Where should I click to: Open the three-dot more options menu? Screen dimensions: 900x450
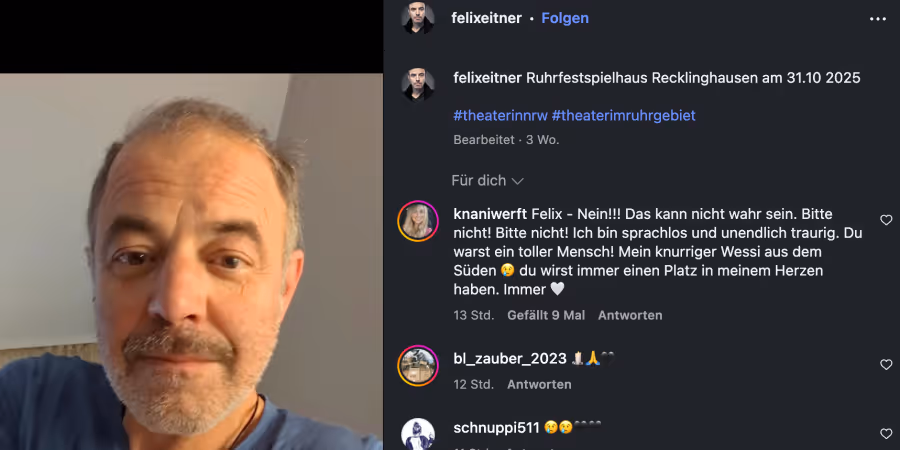click(x=878, y=19)
